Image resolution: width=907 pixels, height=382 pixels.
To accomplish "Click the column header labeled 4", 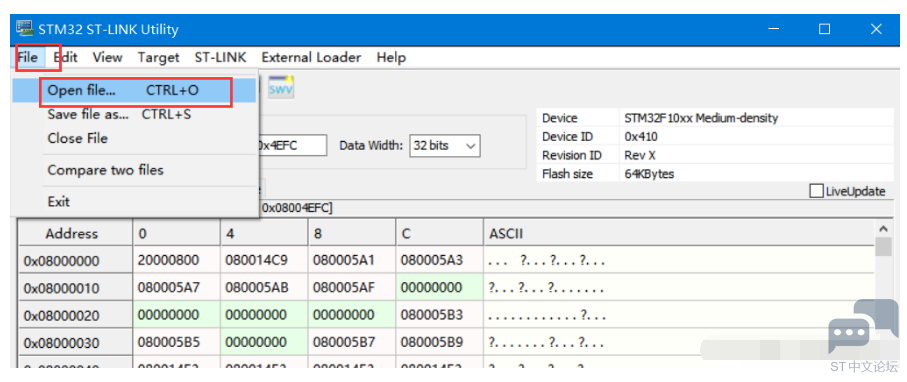I will [x=264, y=233].
